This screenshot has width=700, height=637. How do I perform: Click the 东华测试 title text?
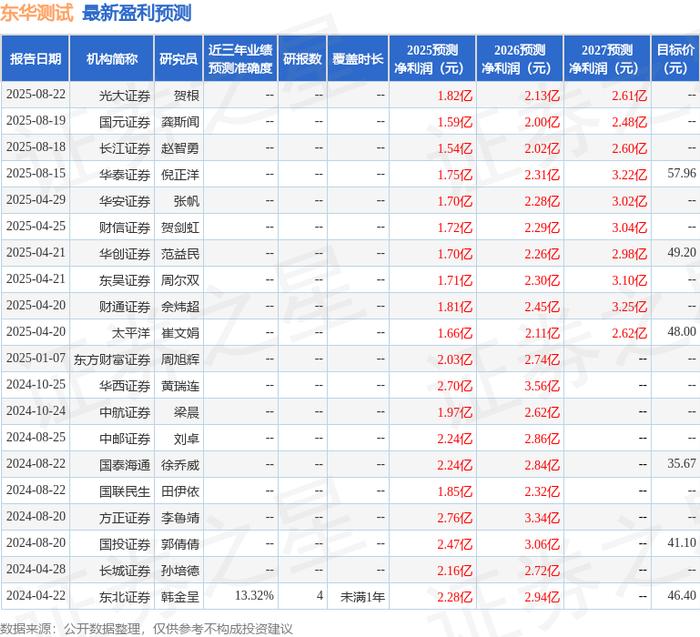[x=37, y=12]
